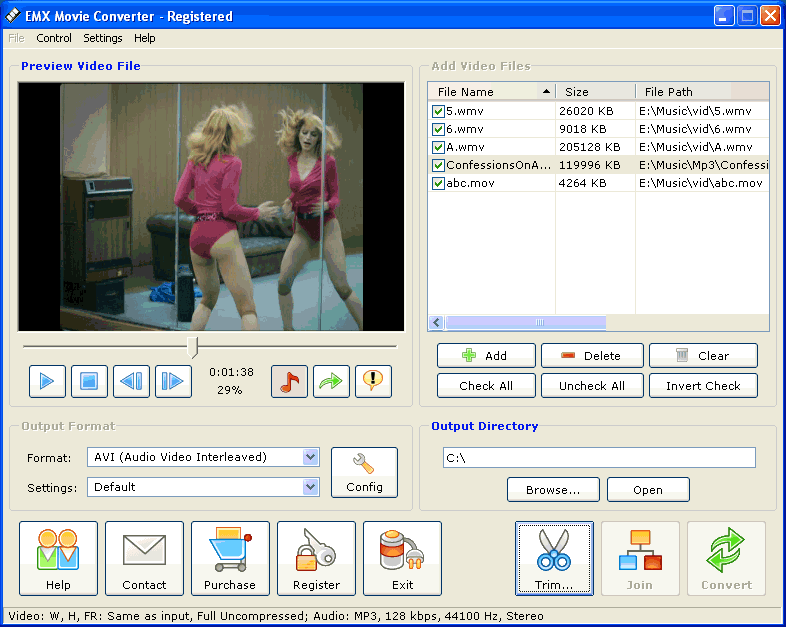This screenshot has height=627, width=786.
Task: Step back one frame in the preview
Action: pyautogui.click(x=131, y=381)
